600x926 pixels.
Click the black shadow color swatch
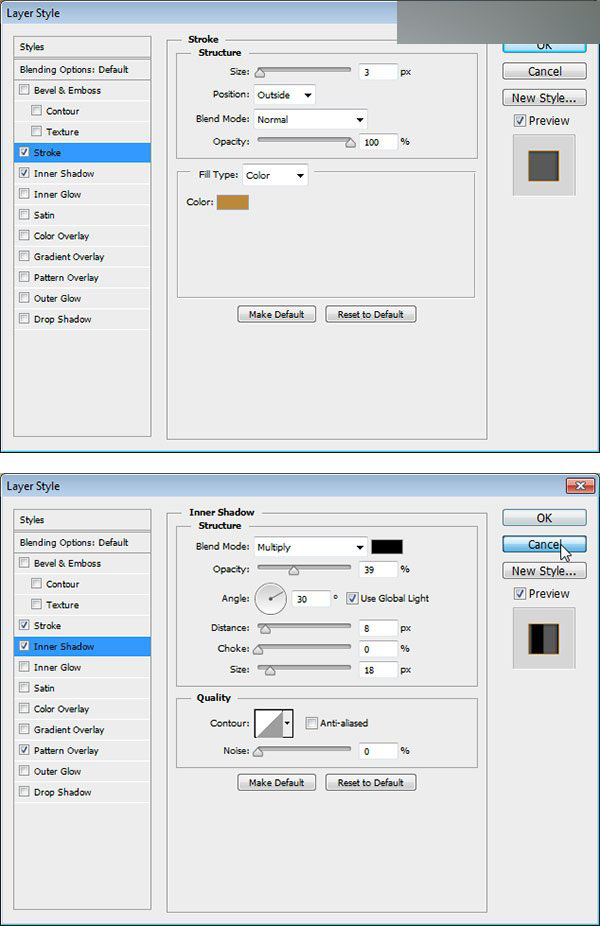pyautogui.click(x=387, y=547)
